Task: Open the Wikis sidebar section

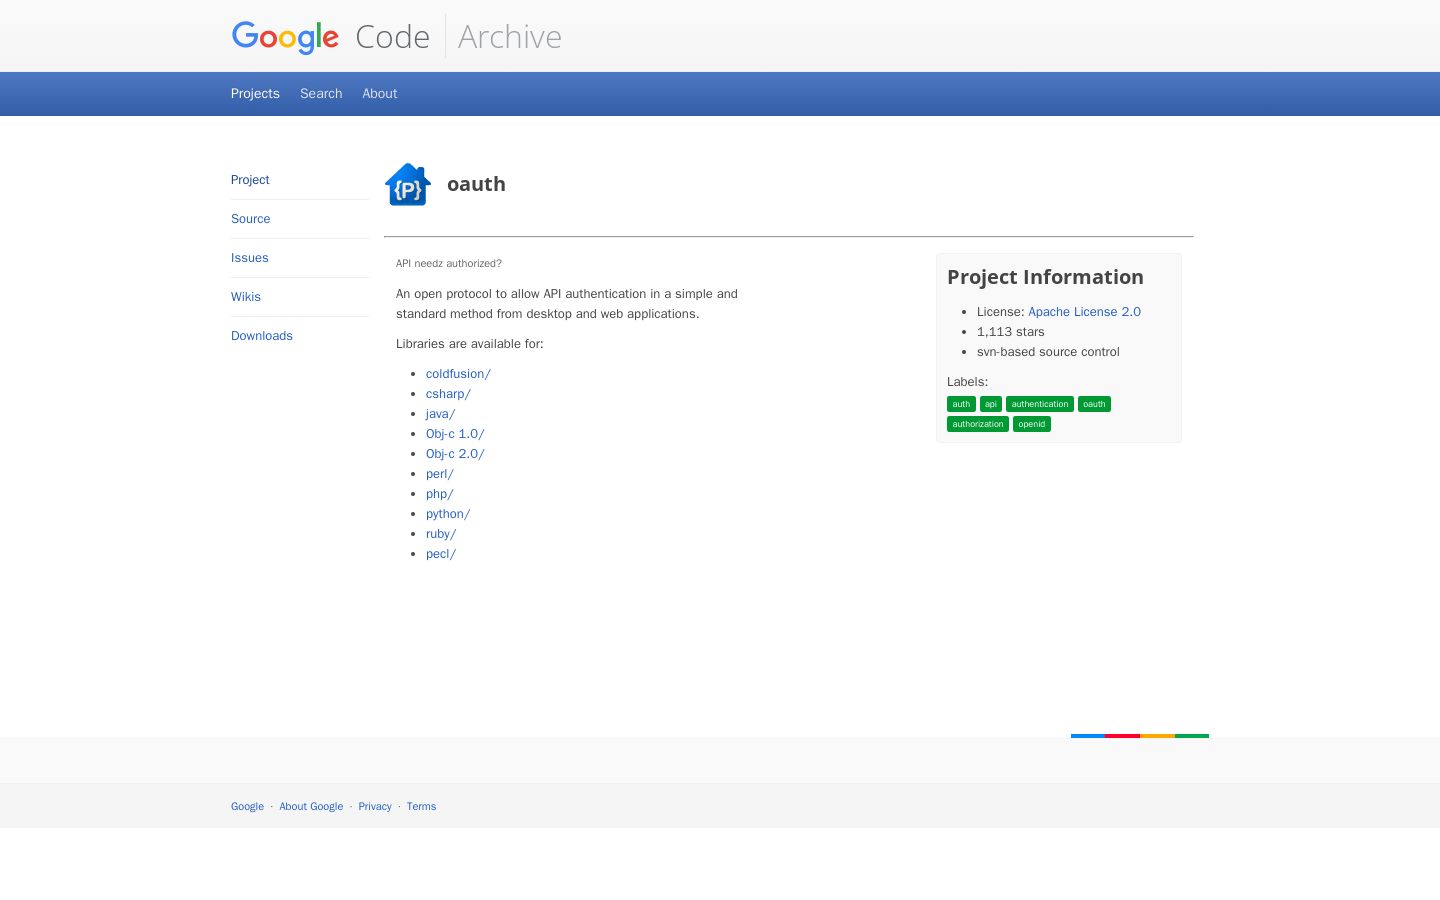Action: pyautogui.click(x=246, y=297)
